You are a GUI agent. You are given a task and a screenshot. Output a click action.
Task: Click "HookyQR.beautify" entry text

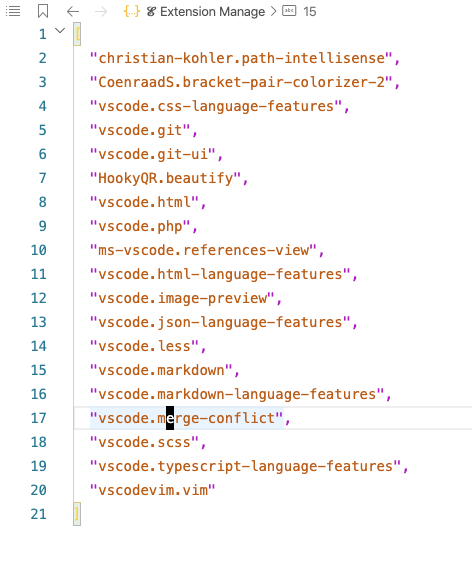pos(165,178)
